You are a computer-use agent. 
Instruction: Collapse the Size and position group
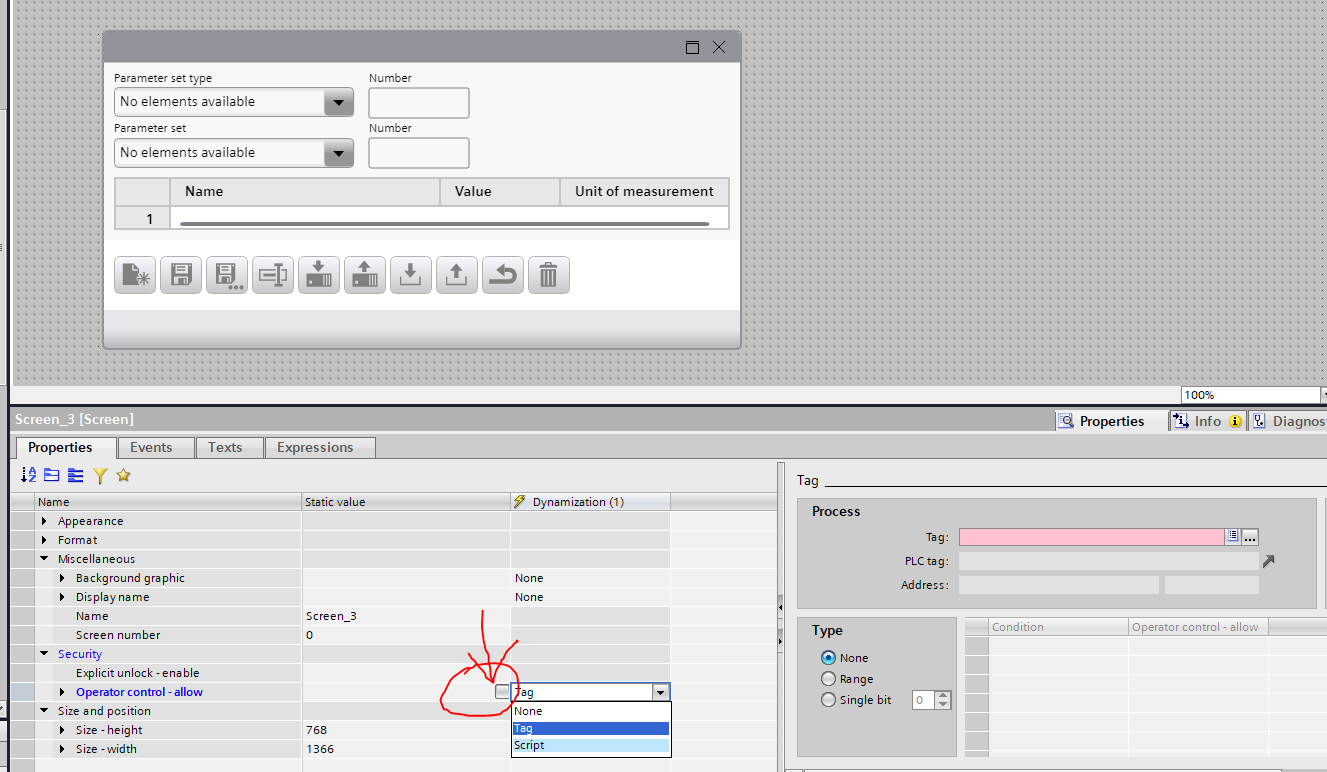coord(44,711)
